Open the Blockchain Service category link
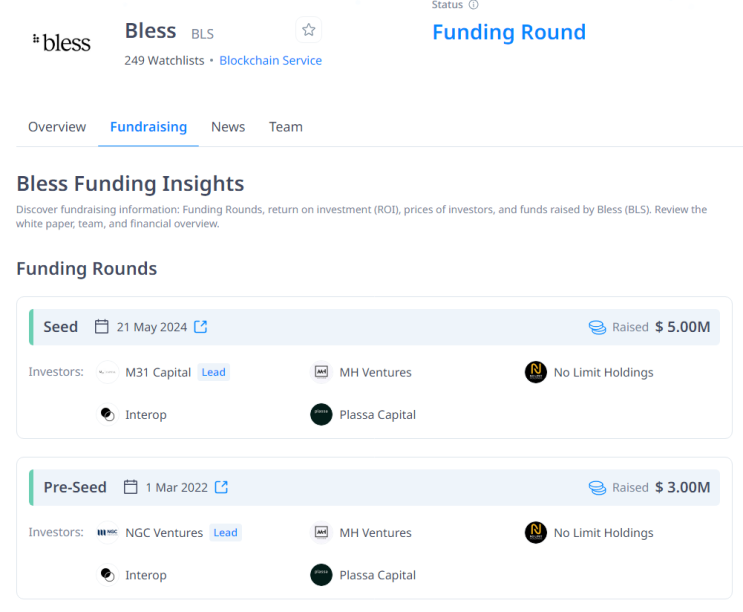This screenshot has width=743, height=612. [x=271, y=61]
